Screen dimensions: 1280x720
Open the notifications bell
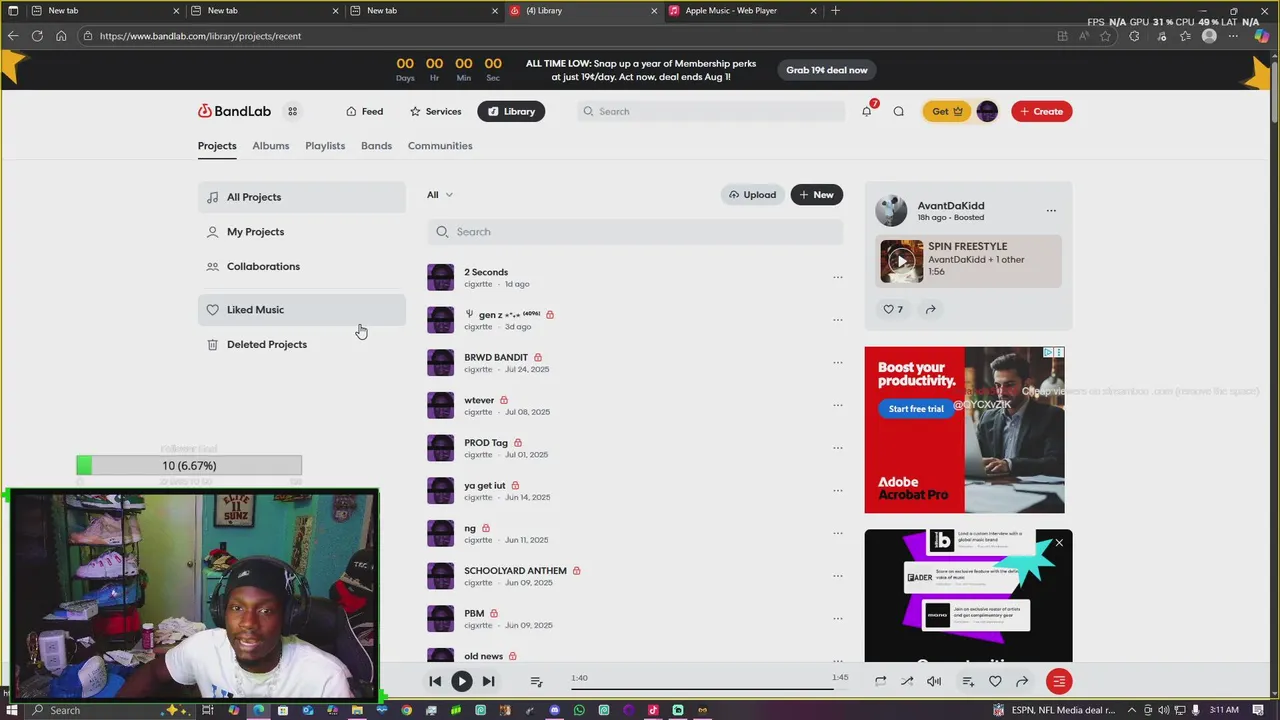click(x=867, y=111)
